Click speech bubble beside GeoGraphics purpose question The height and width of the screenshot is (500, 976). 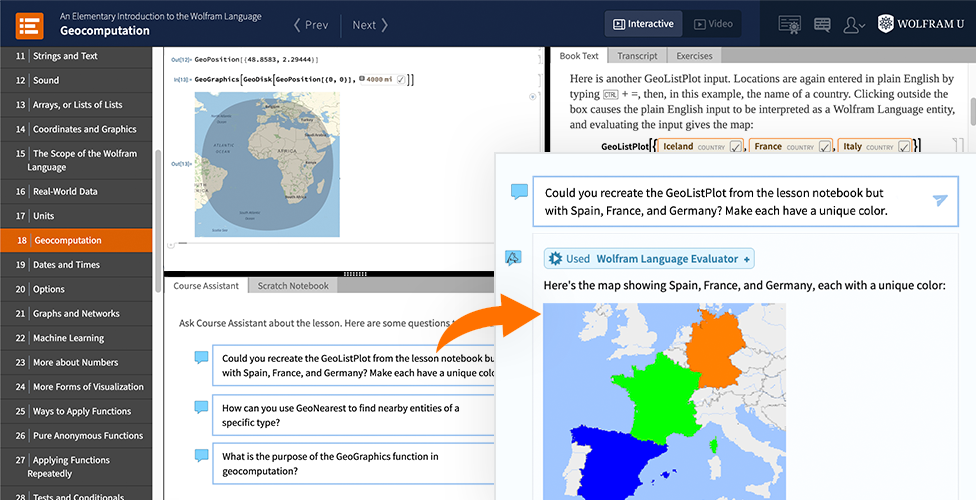[201, 456]
